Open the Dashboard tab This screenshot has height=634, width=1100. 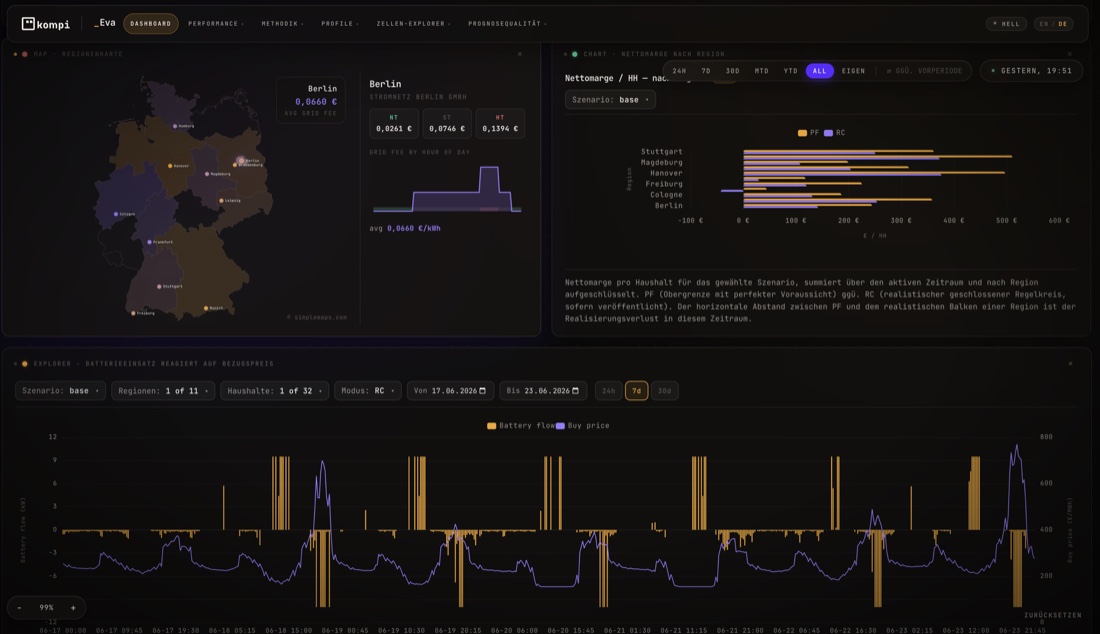(151, 24)
